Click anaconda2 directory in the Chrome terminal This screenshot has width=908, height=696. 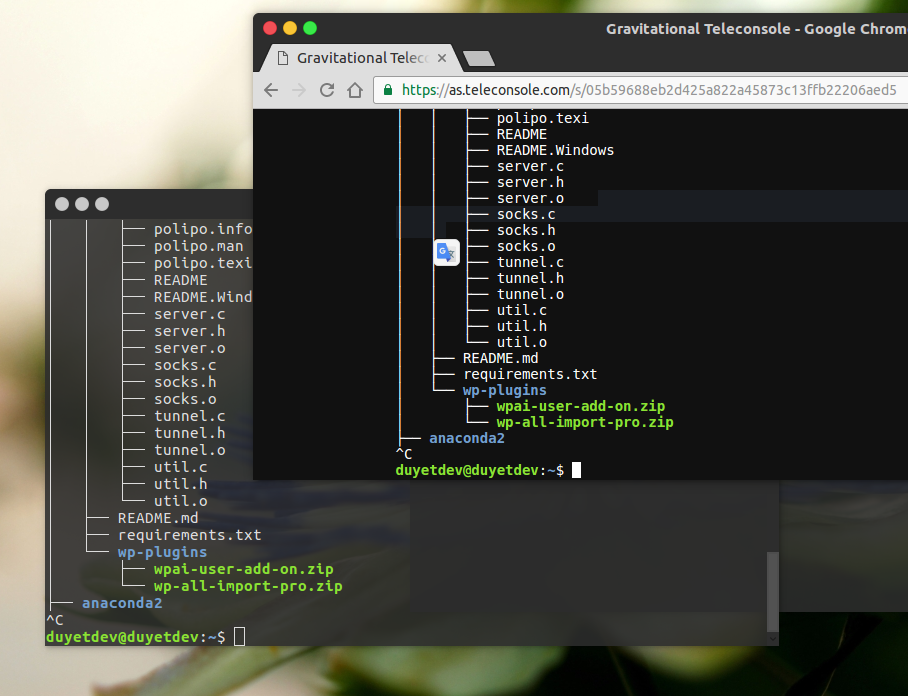coord(467,438)
